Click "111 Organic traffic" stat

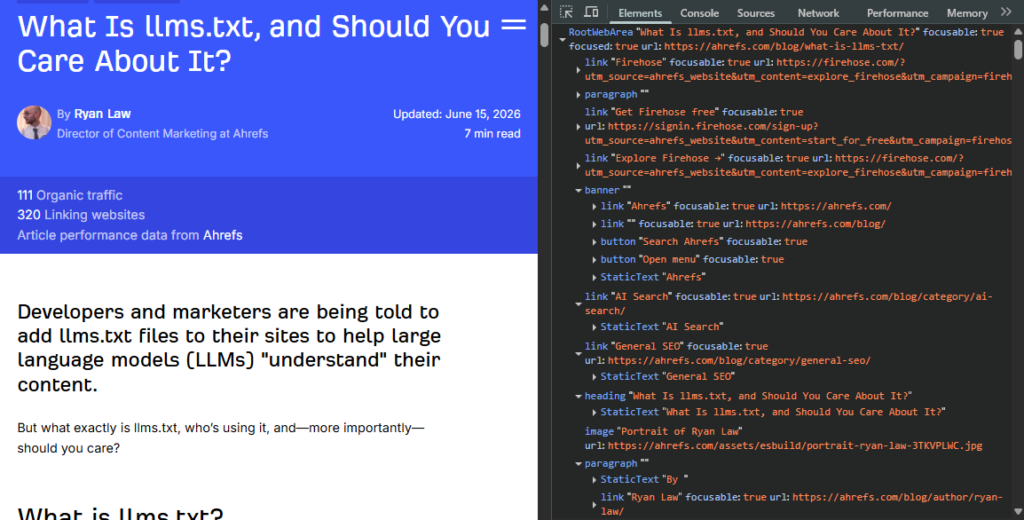tap(70, 195)
